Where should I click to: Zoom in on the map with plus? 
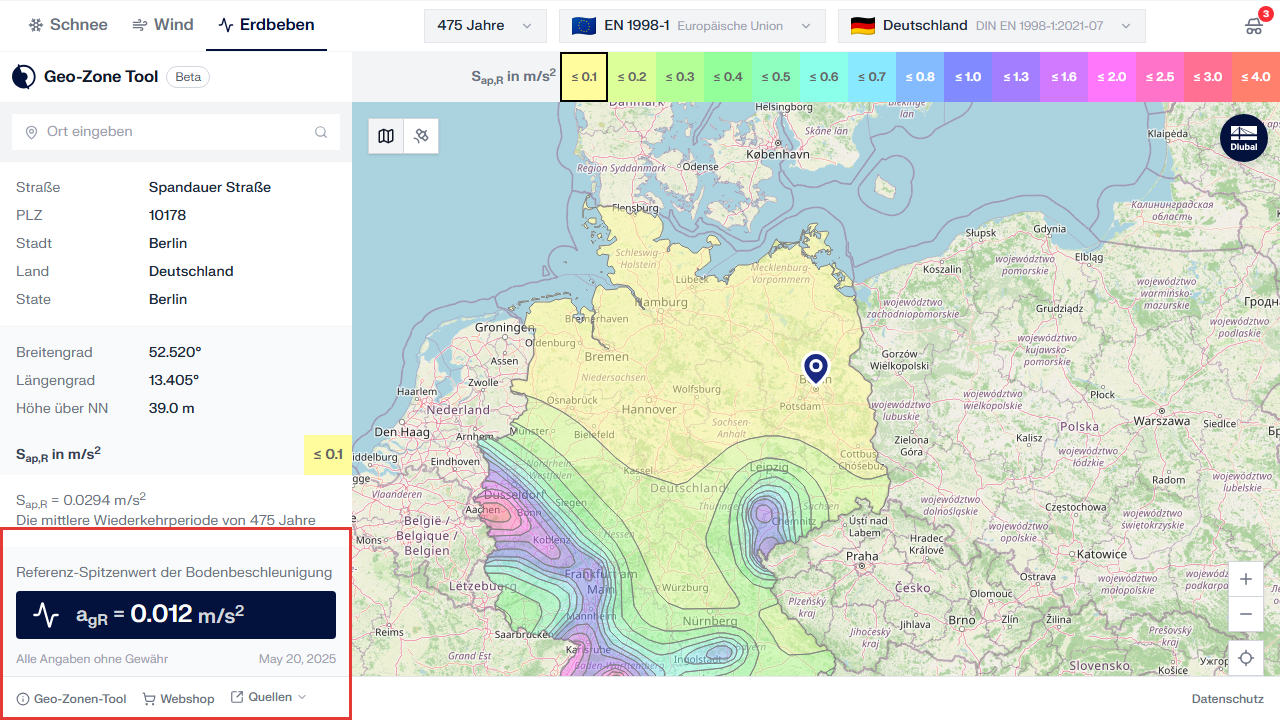point(1246,579)
